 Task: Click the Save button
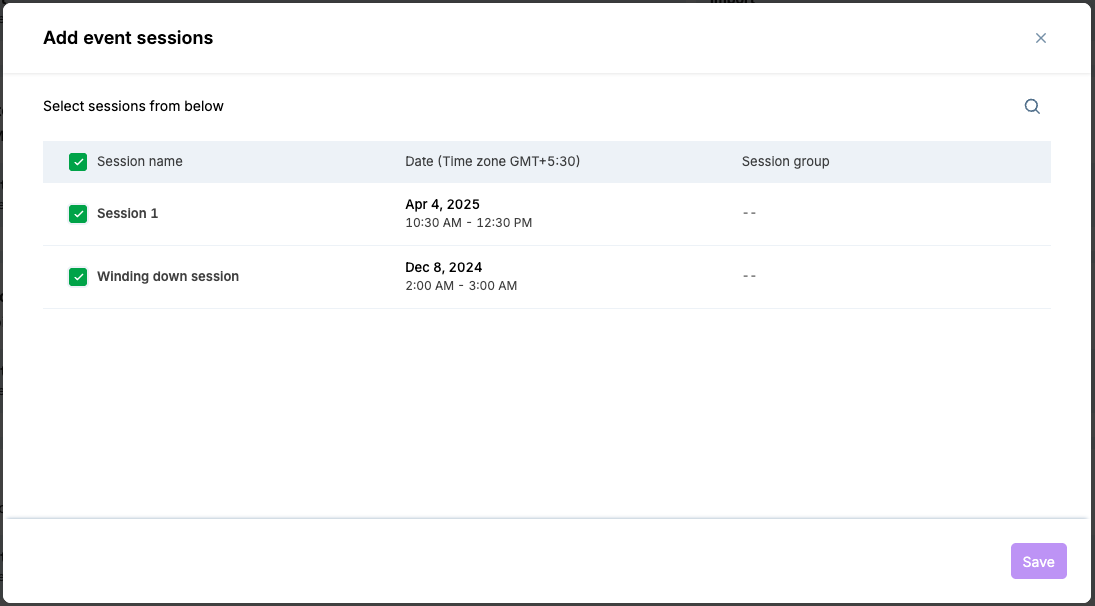point(1038,561)
